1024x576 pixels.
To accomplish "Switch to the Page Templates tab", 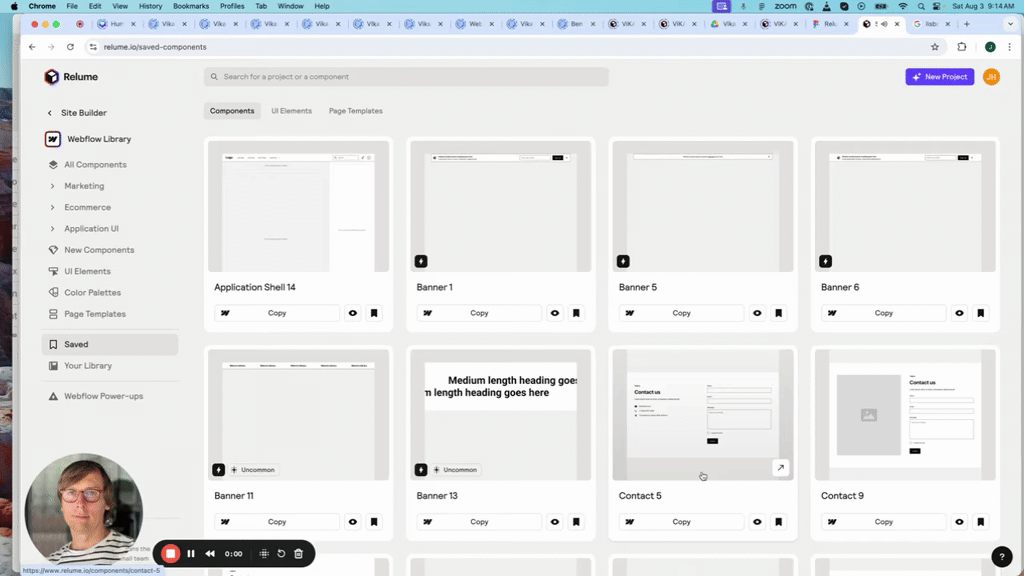I will pyautogui.click(x=356, y=111).
